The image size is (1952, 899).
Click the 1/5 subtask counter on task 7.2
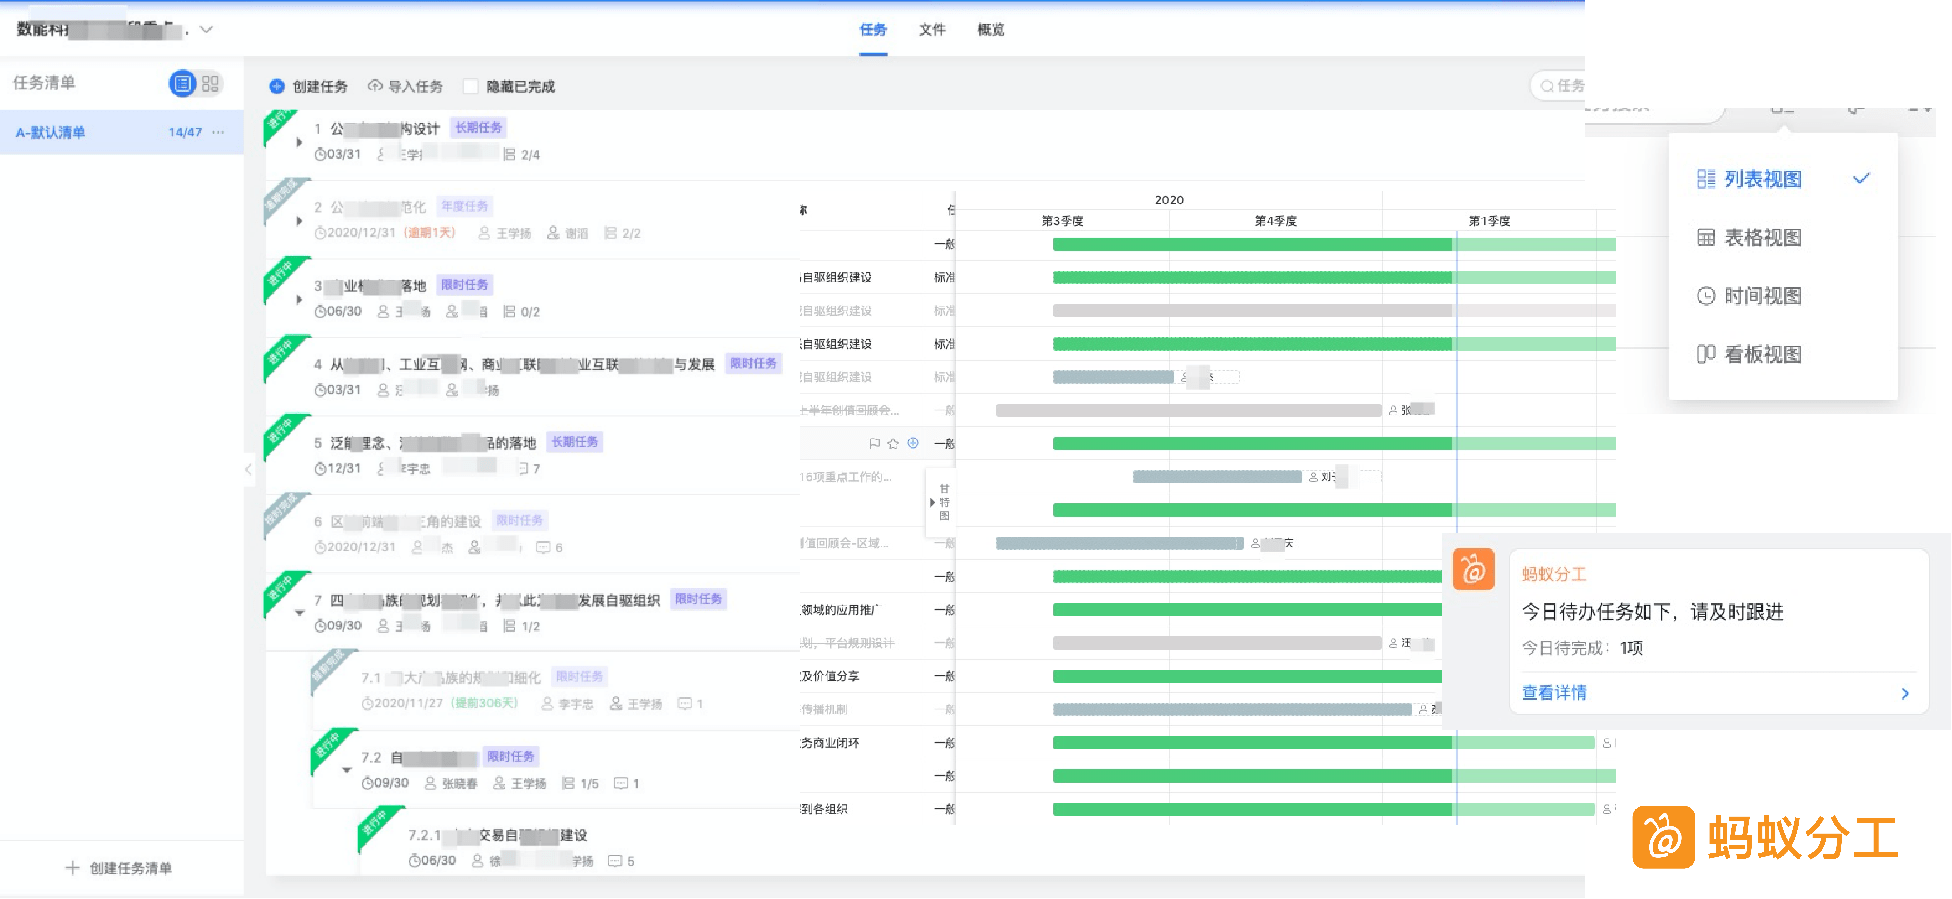[x=581, y=784]
